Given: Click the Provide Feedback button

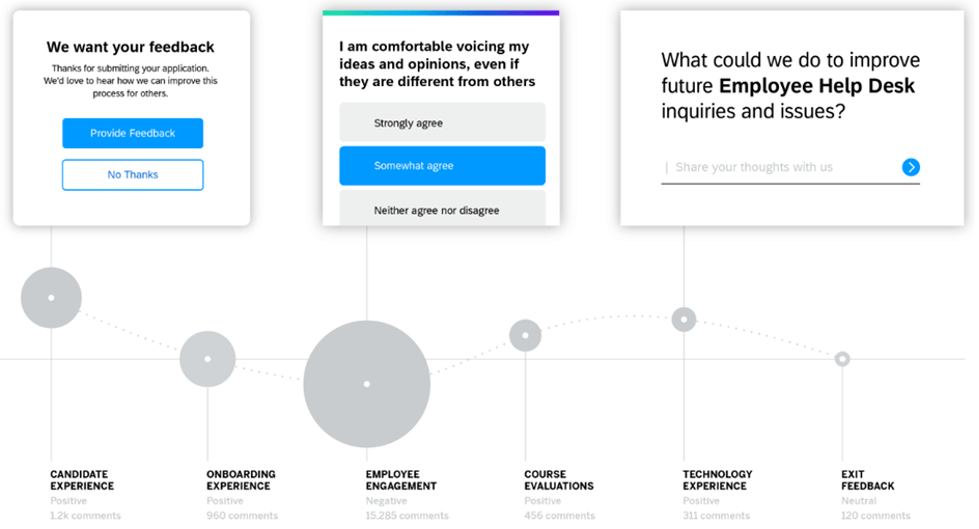Looking at the screenshot, I should (132, 133).
